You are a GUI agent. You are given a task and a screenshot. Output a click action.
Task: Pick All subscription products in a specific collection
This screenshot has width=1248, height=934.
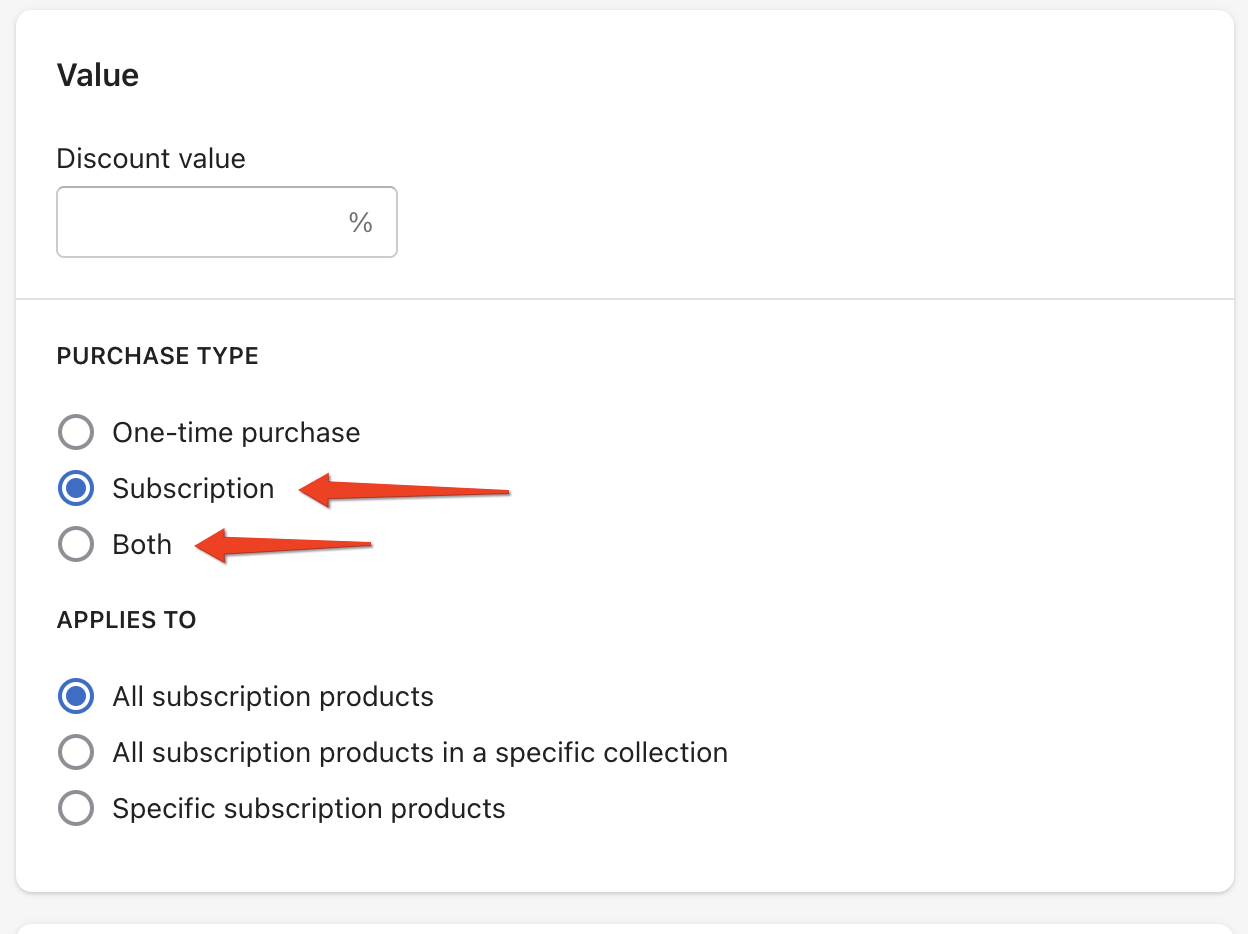click(x=76, y=752)
